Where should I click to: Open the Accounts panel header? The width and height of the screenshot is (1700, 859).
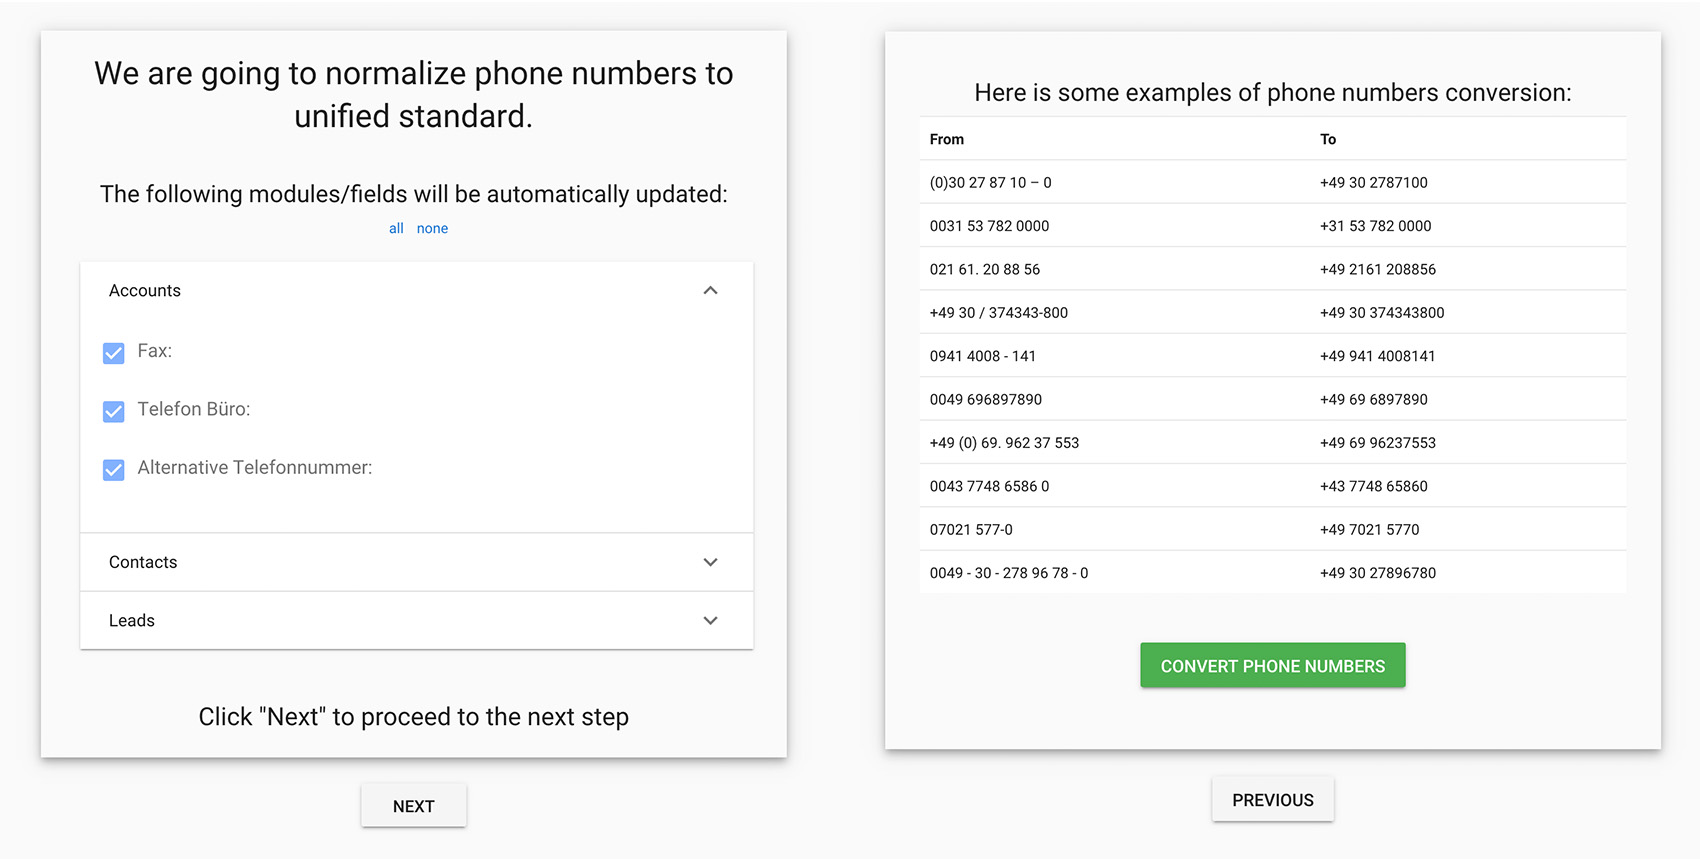coord(145,291)
